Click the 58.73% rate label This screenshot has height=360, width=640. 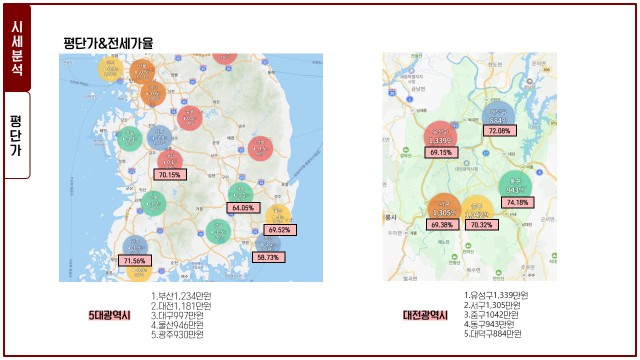coord(268,257)
